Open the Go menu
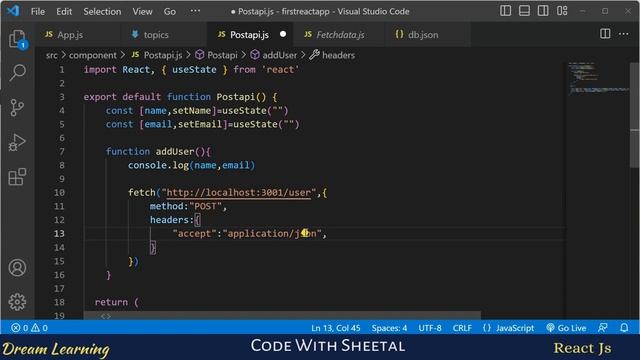Screen dimensions: 640x360 coord(169,11)
